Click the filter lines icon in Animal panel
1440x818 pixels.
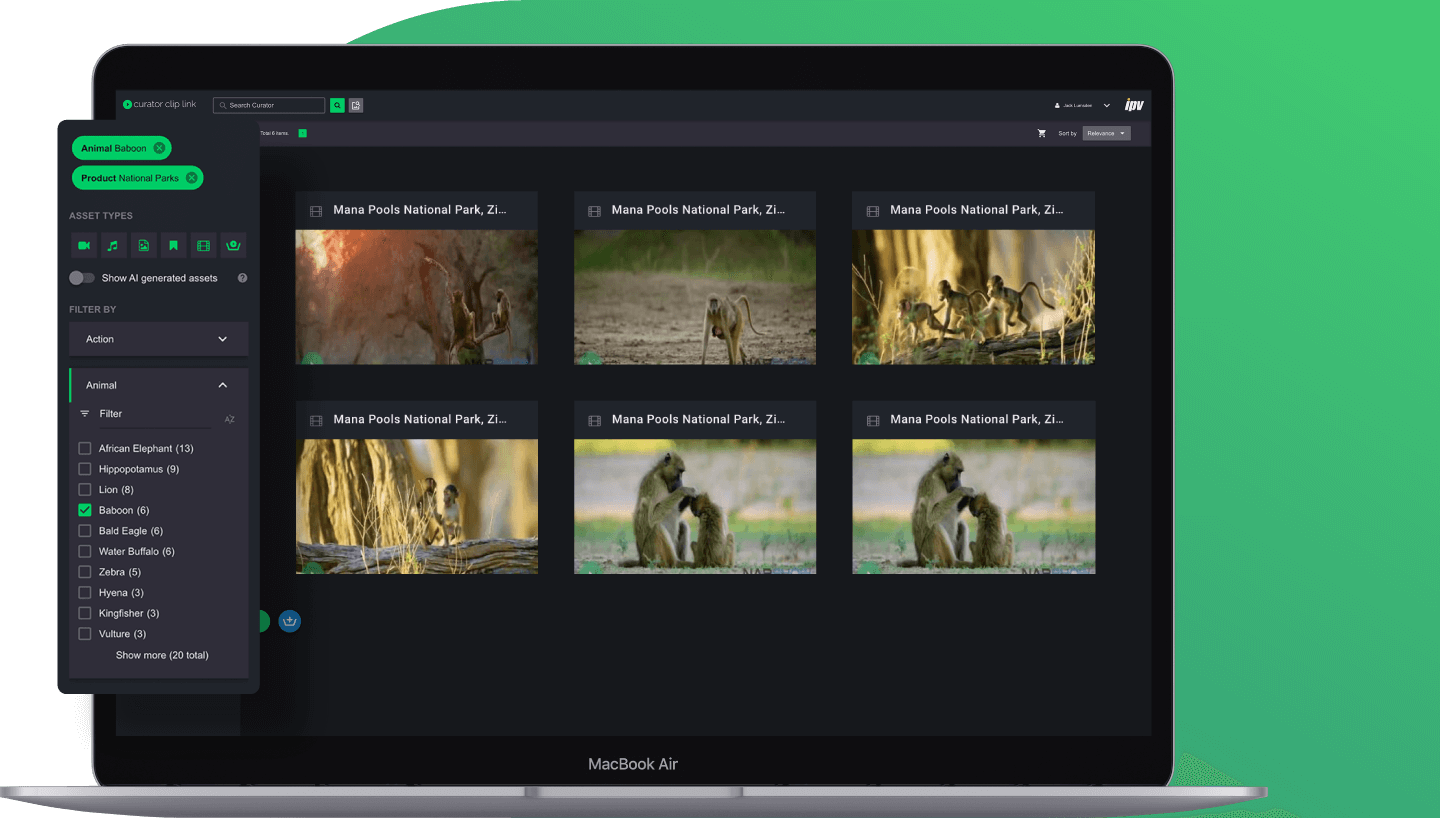[x=85, y=414]
